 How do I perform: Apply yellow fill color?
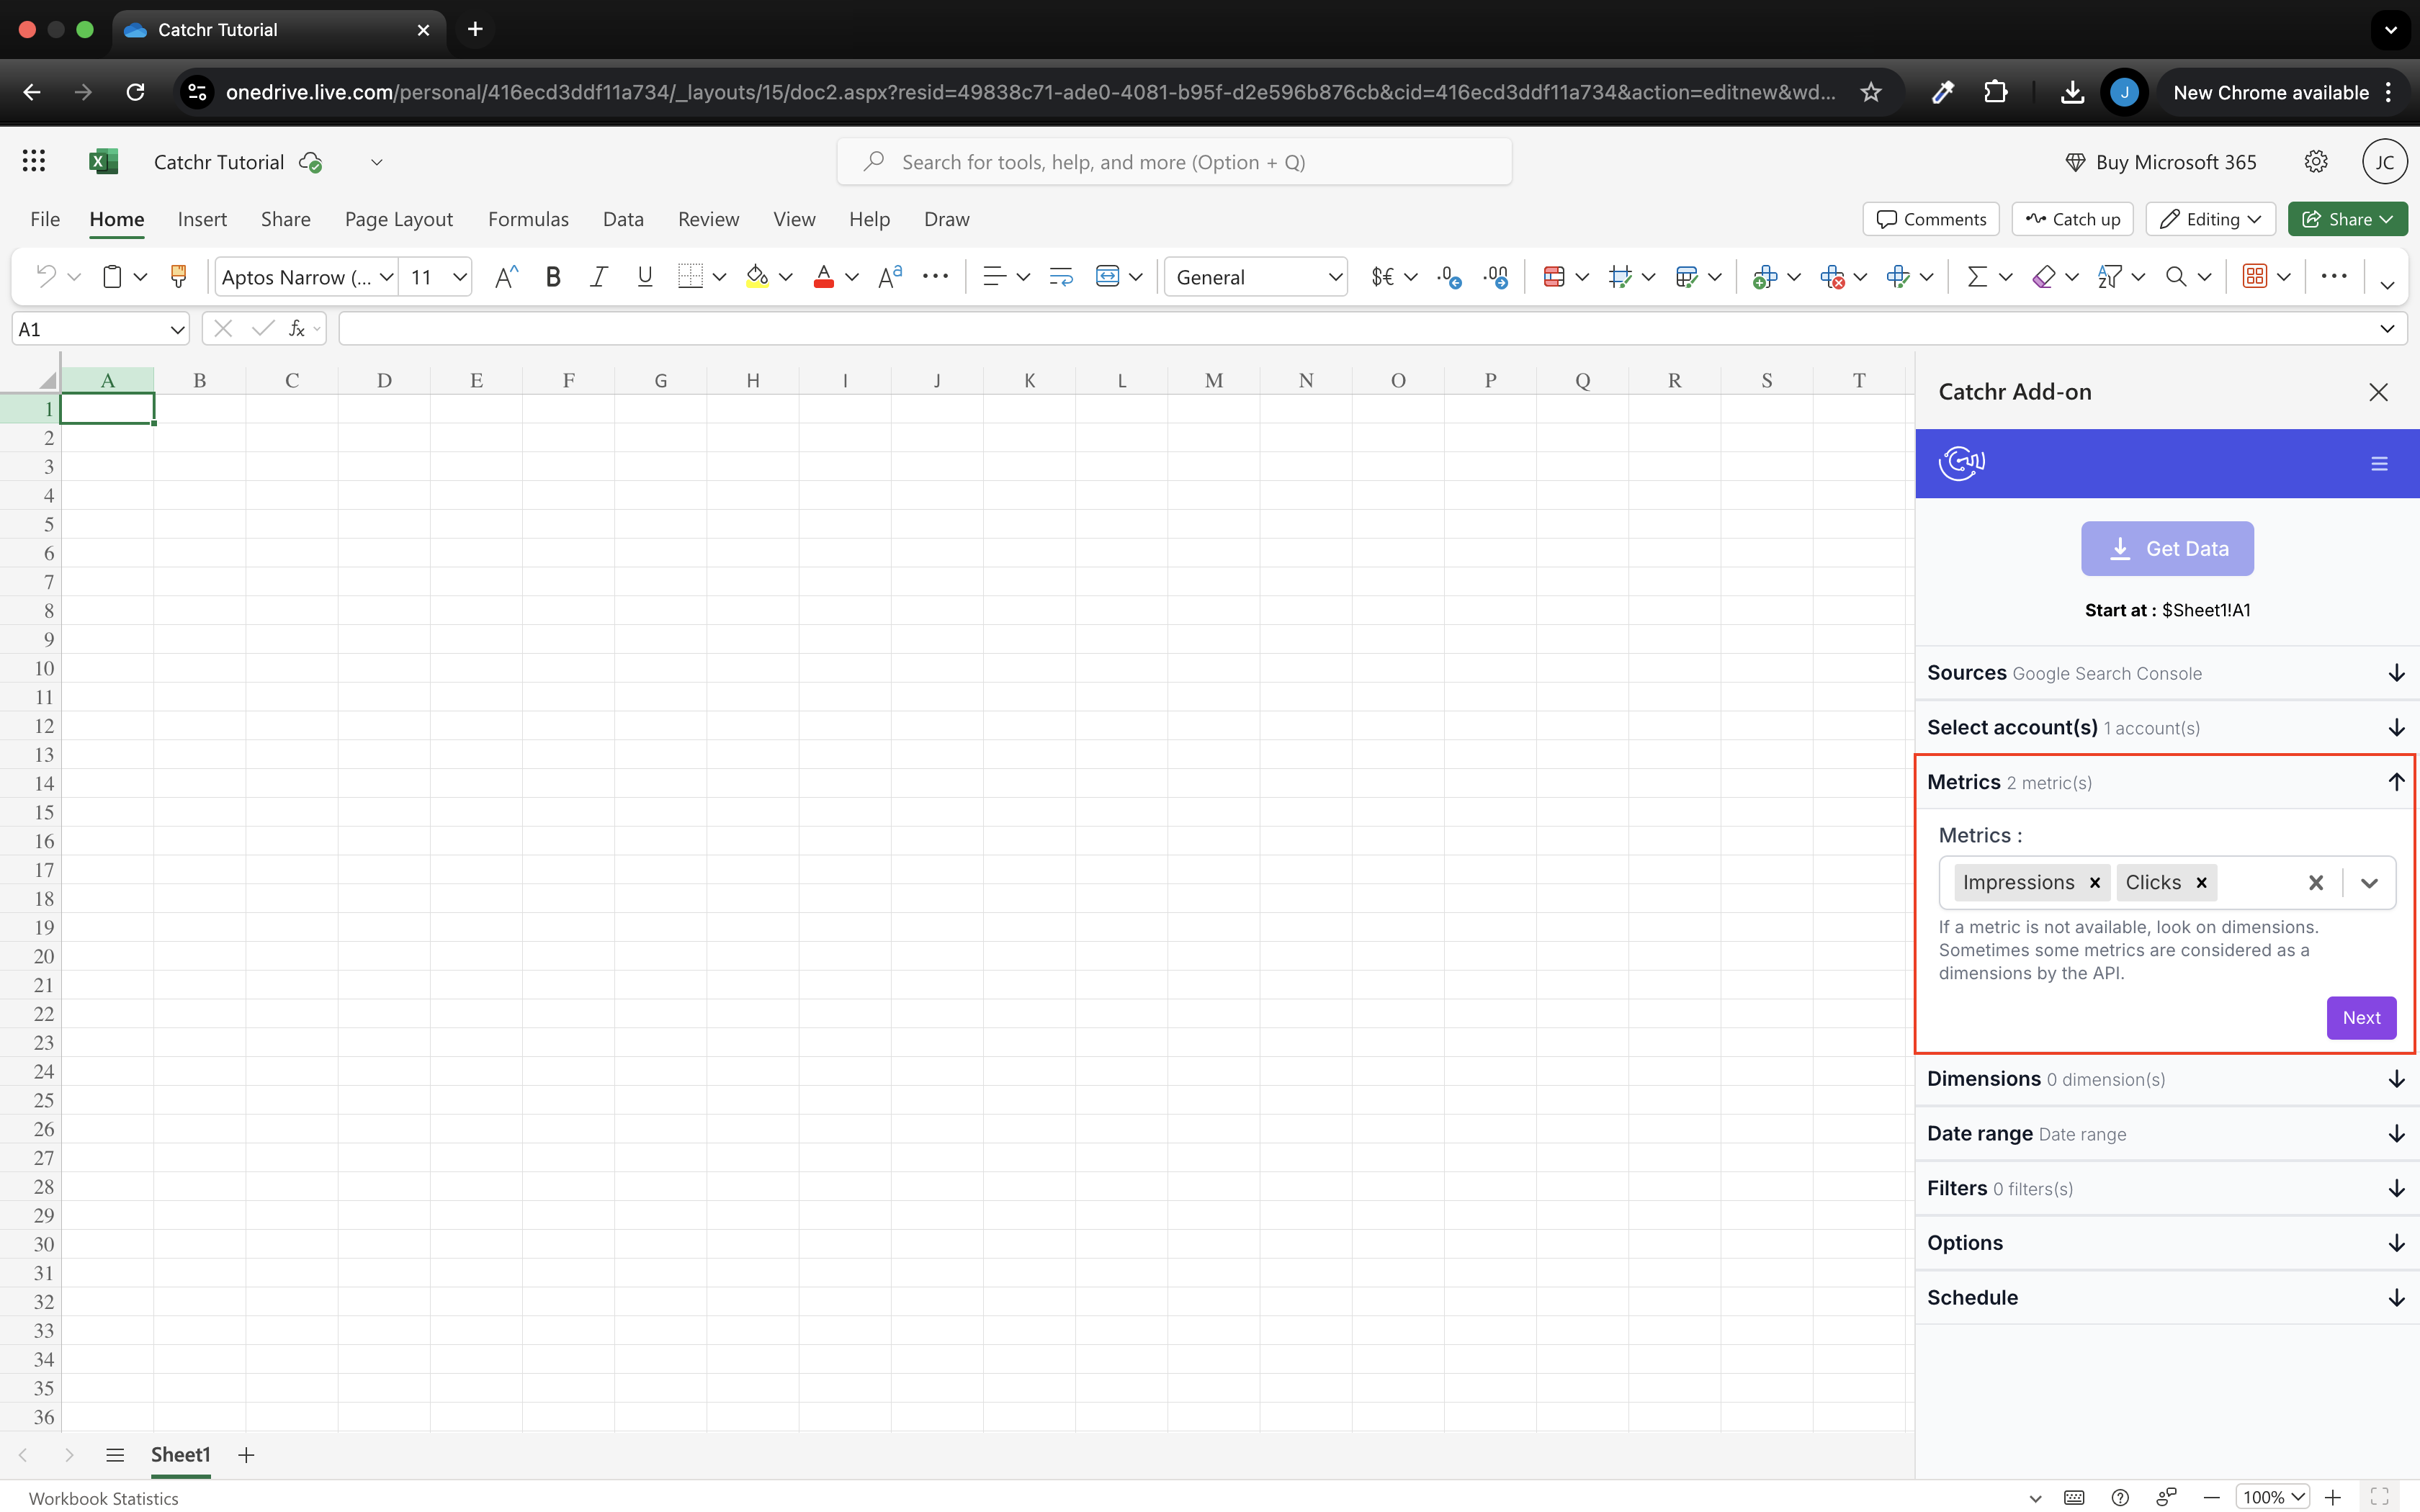pyautogui.click(x=758, y=277)
